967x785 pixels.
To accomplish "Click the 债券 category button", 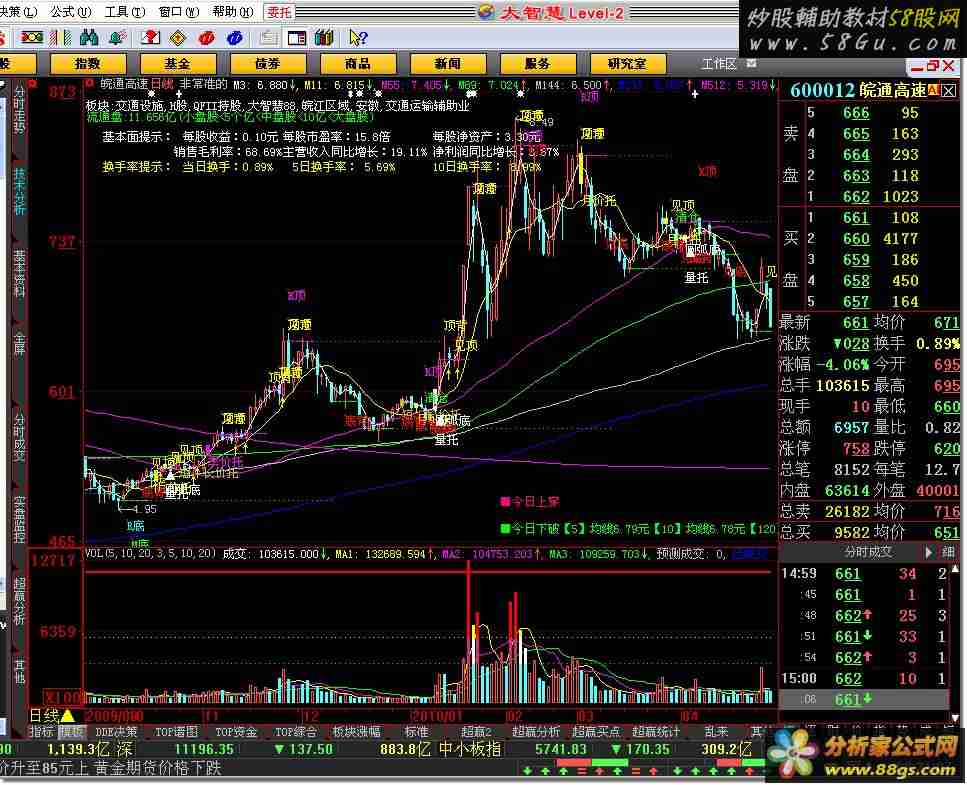I will pos(268,64).
